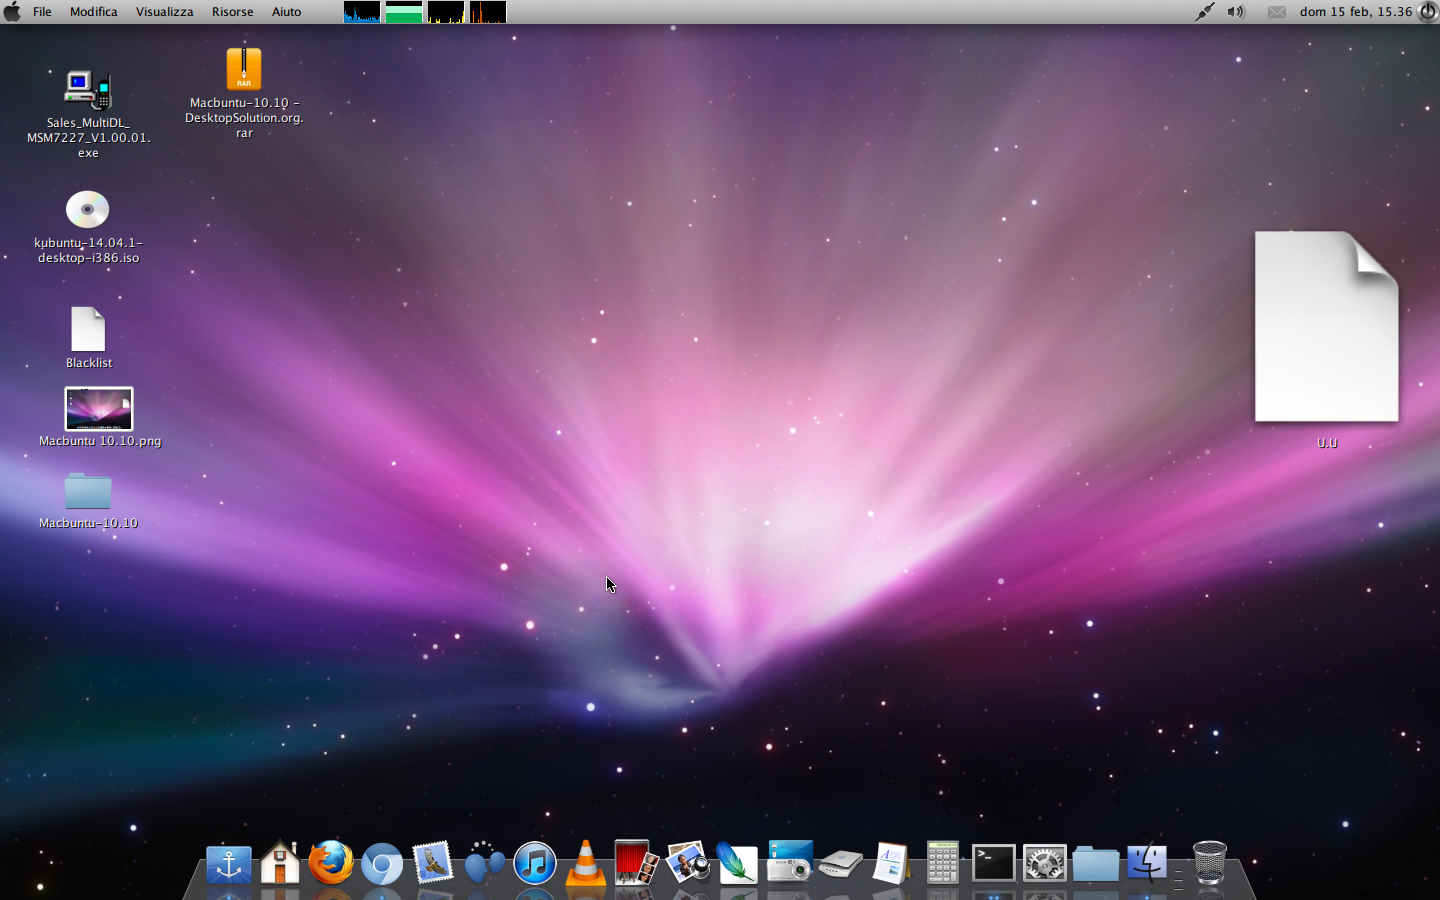The width and height of the screenshot is (1440, 900).
Task: Open iTunes music note icon in dock
Action: 535,863
